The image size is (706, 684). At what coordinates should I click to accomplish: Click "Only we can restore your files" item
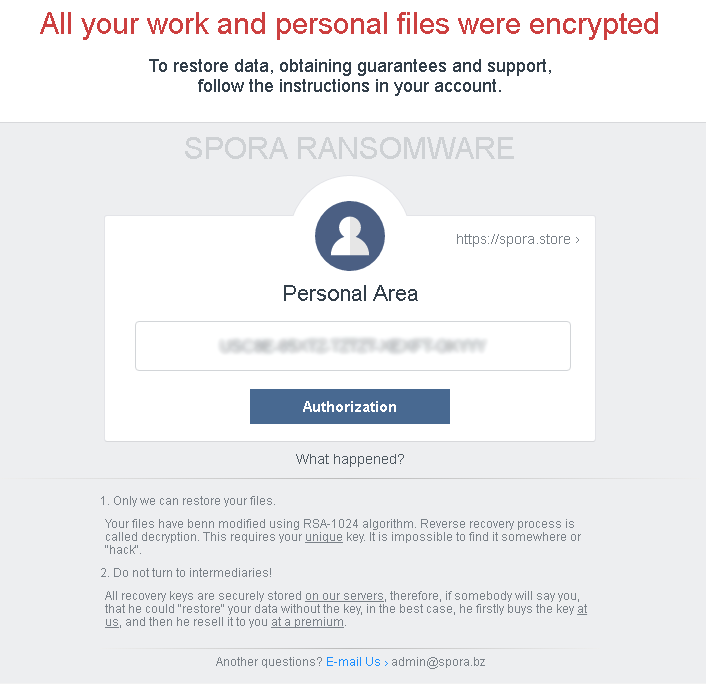tap(194, 501)
